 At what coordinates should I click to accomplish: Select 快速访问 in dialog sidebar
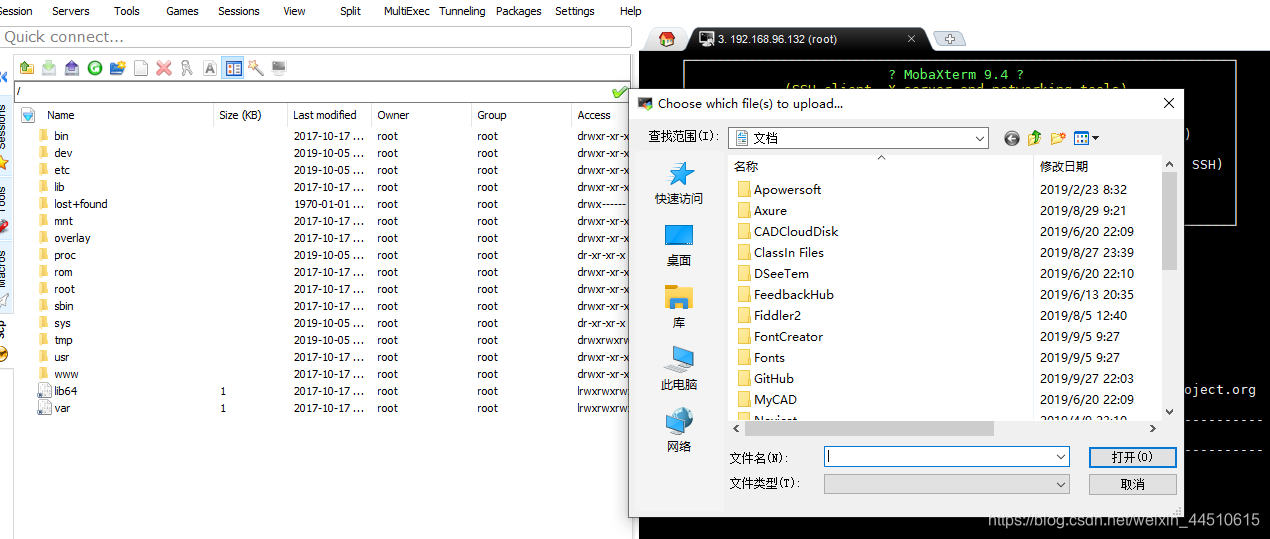point(679,183)
